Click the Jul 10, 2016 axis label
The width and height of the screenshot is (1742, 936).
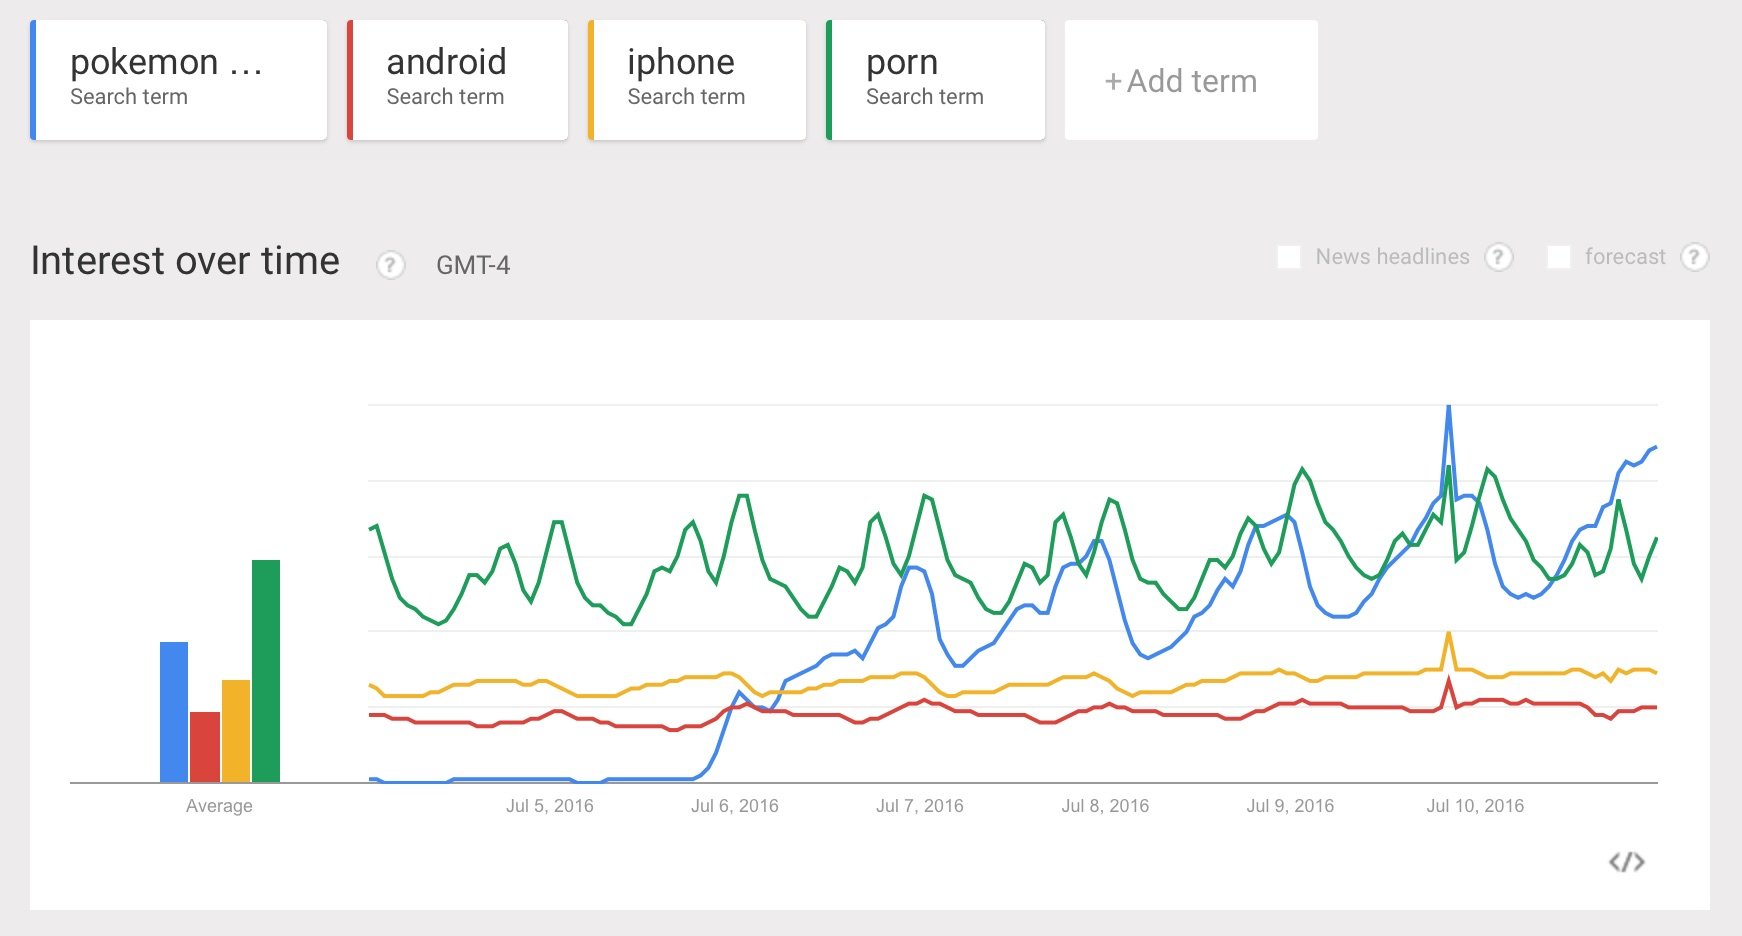[1475, 806]
